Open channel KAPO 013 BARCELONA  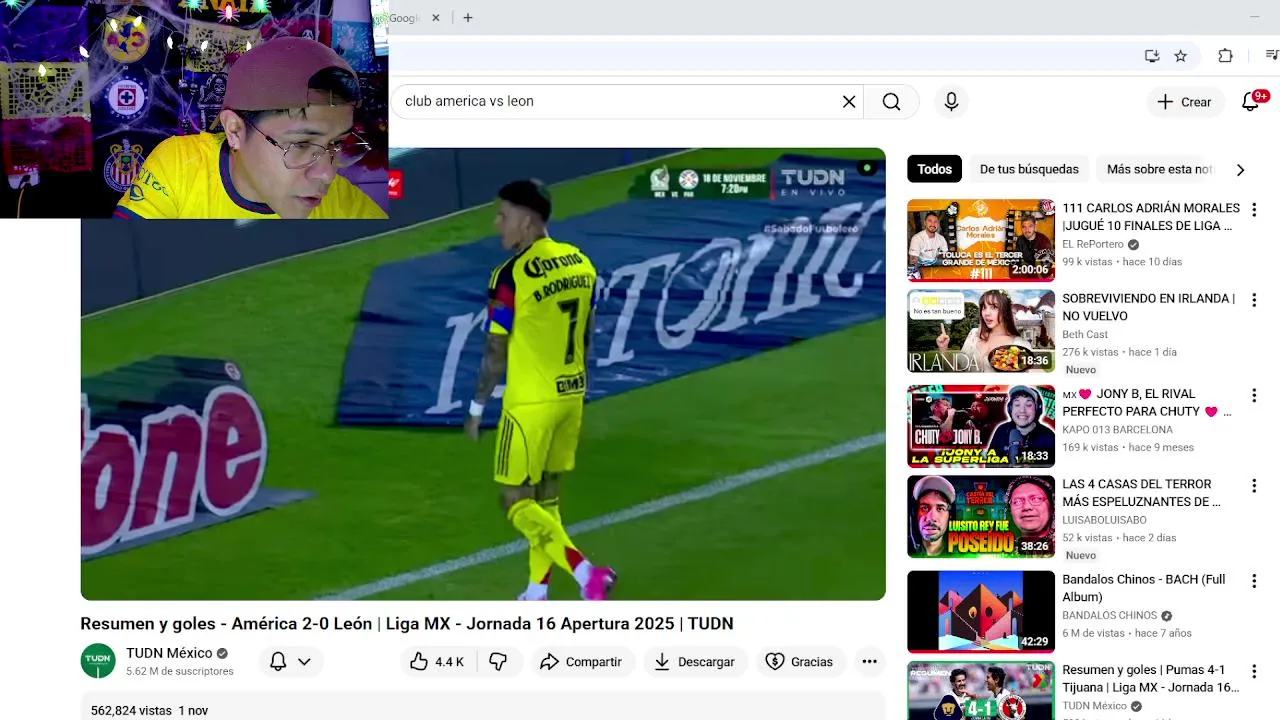[1117, 430]
